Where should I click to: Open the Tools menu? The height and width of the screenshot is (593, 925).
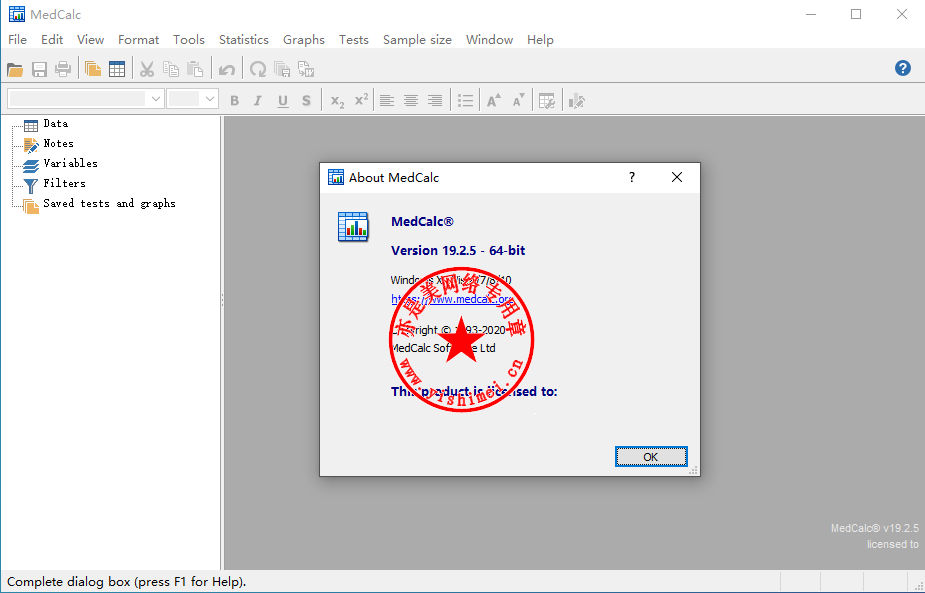tap(189, 40)
